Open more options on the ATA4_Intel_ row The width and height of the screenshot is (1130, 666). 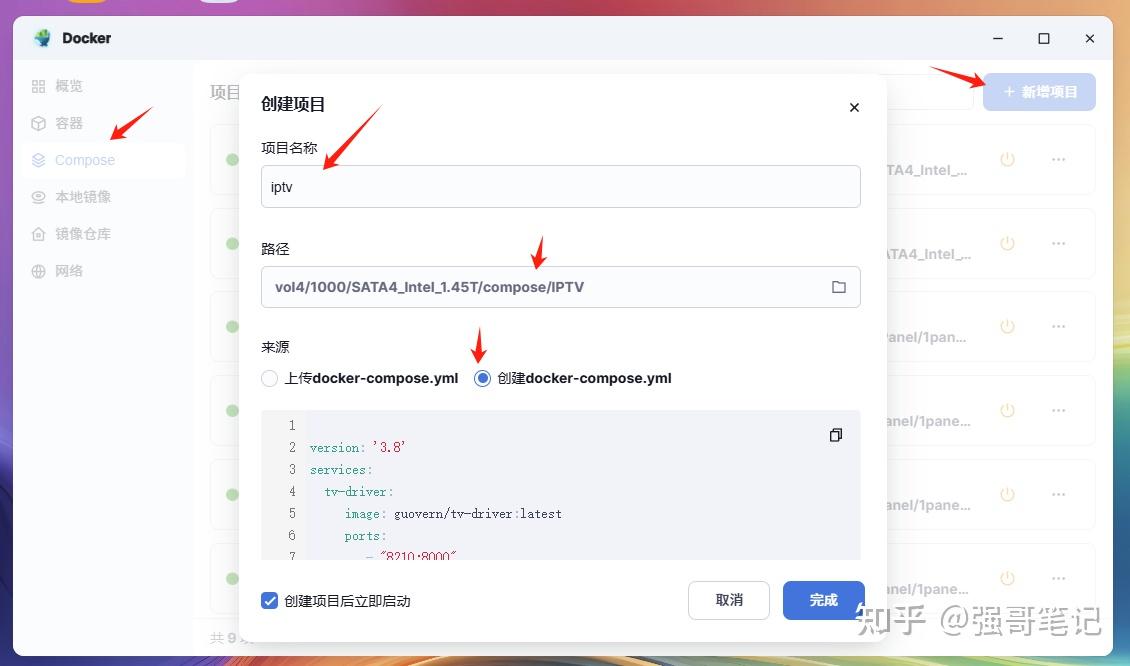coord(1058,244)
